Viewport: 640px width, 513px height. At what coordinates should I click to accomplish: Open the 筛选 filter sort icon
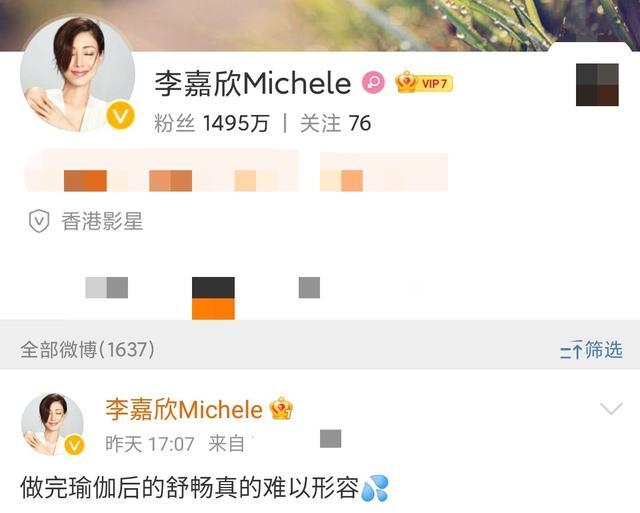[571, 350]
